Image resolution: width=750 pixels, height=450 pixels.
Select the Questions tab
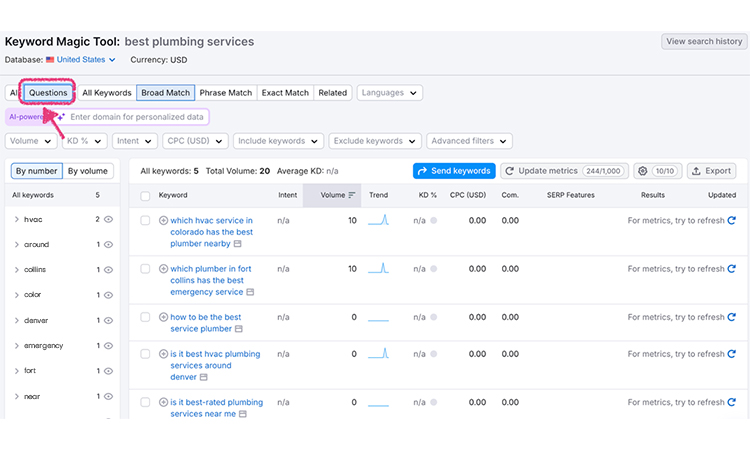(48, 93)
